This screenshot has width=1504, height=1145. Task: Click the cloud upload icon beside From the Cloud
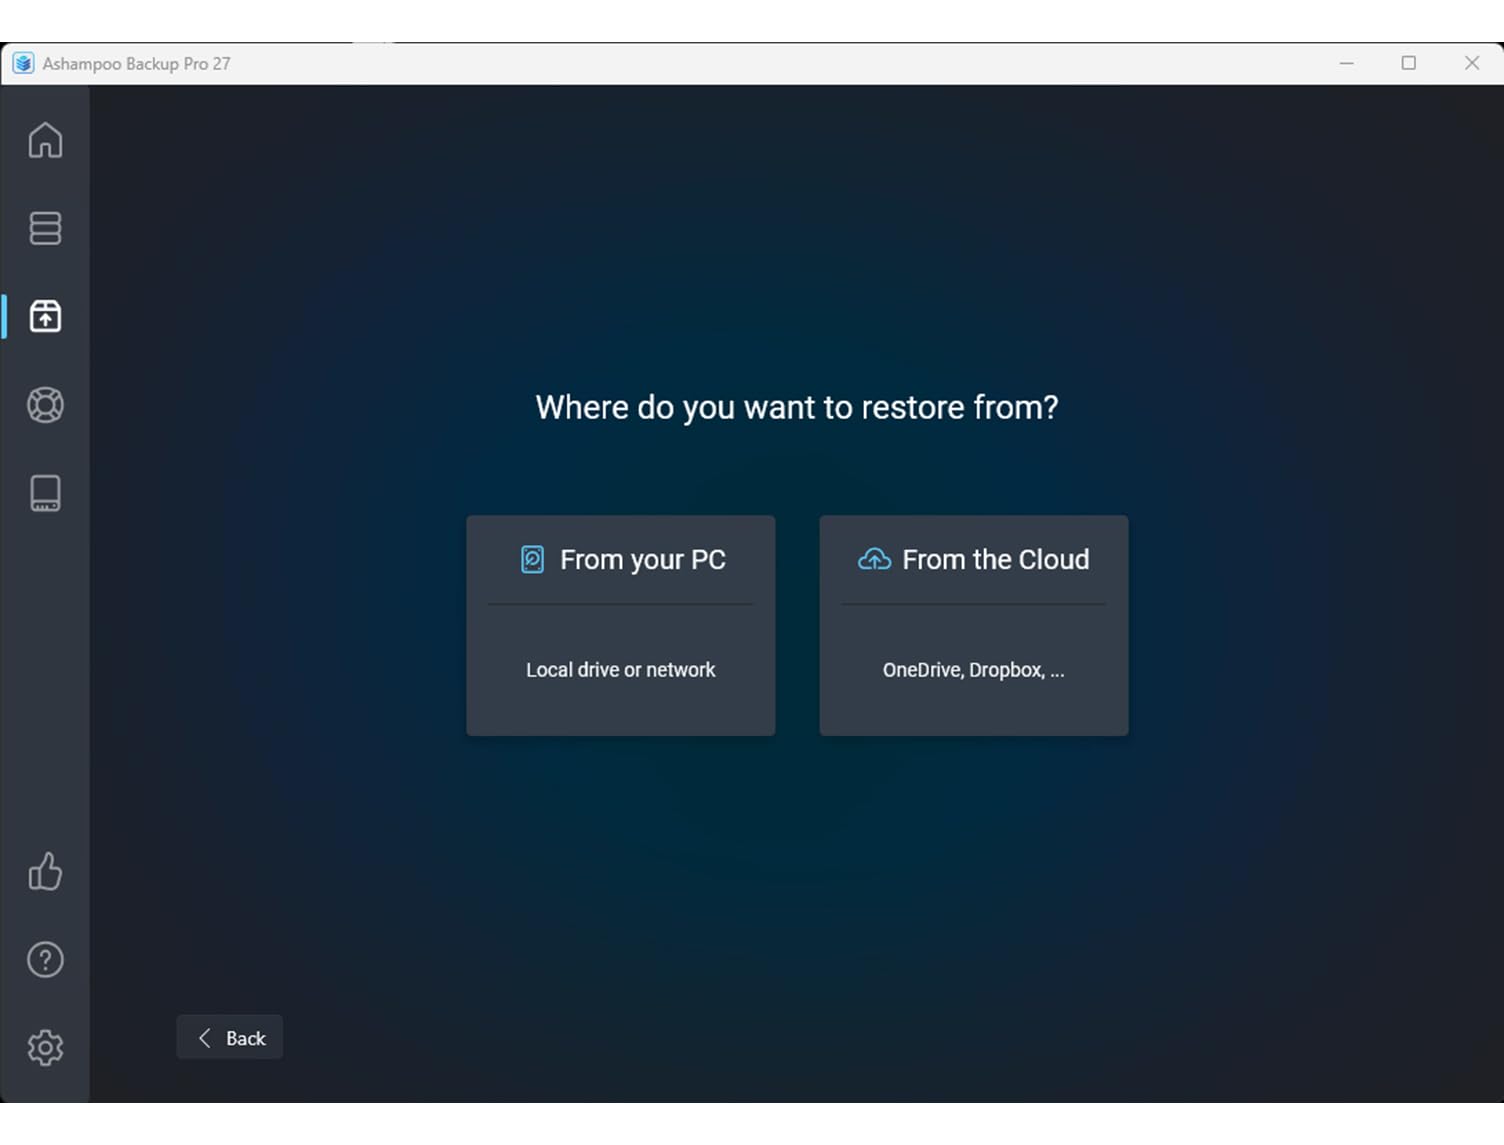point(874,559)
